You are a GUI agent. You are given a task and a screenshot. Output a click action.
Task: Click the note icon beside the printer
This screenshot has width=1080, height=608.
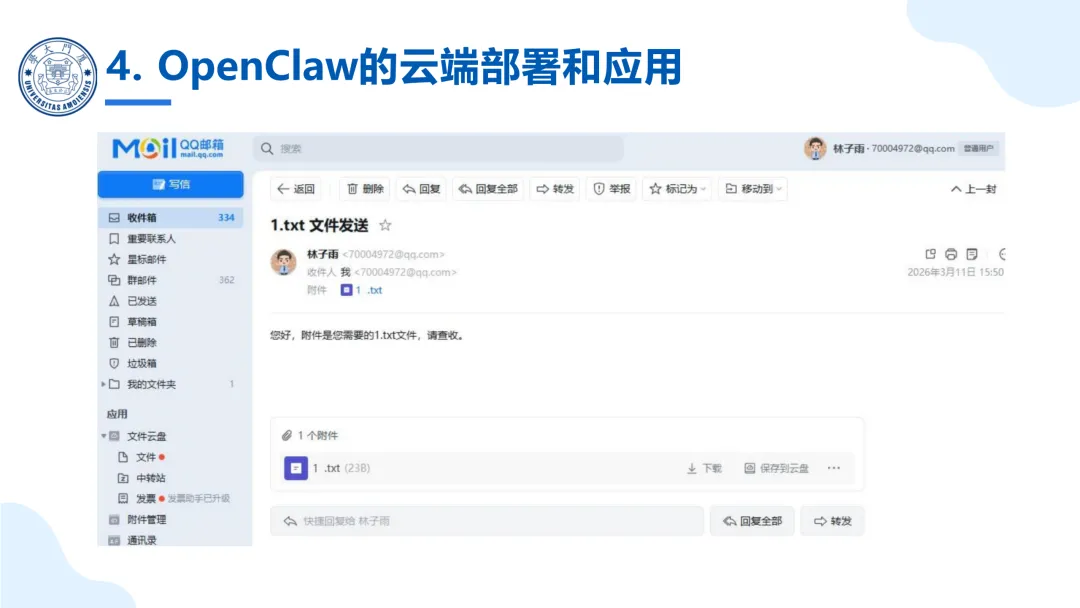pyautogui.click(x=972, y=254)
